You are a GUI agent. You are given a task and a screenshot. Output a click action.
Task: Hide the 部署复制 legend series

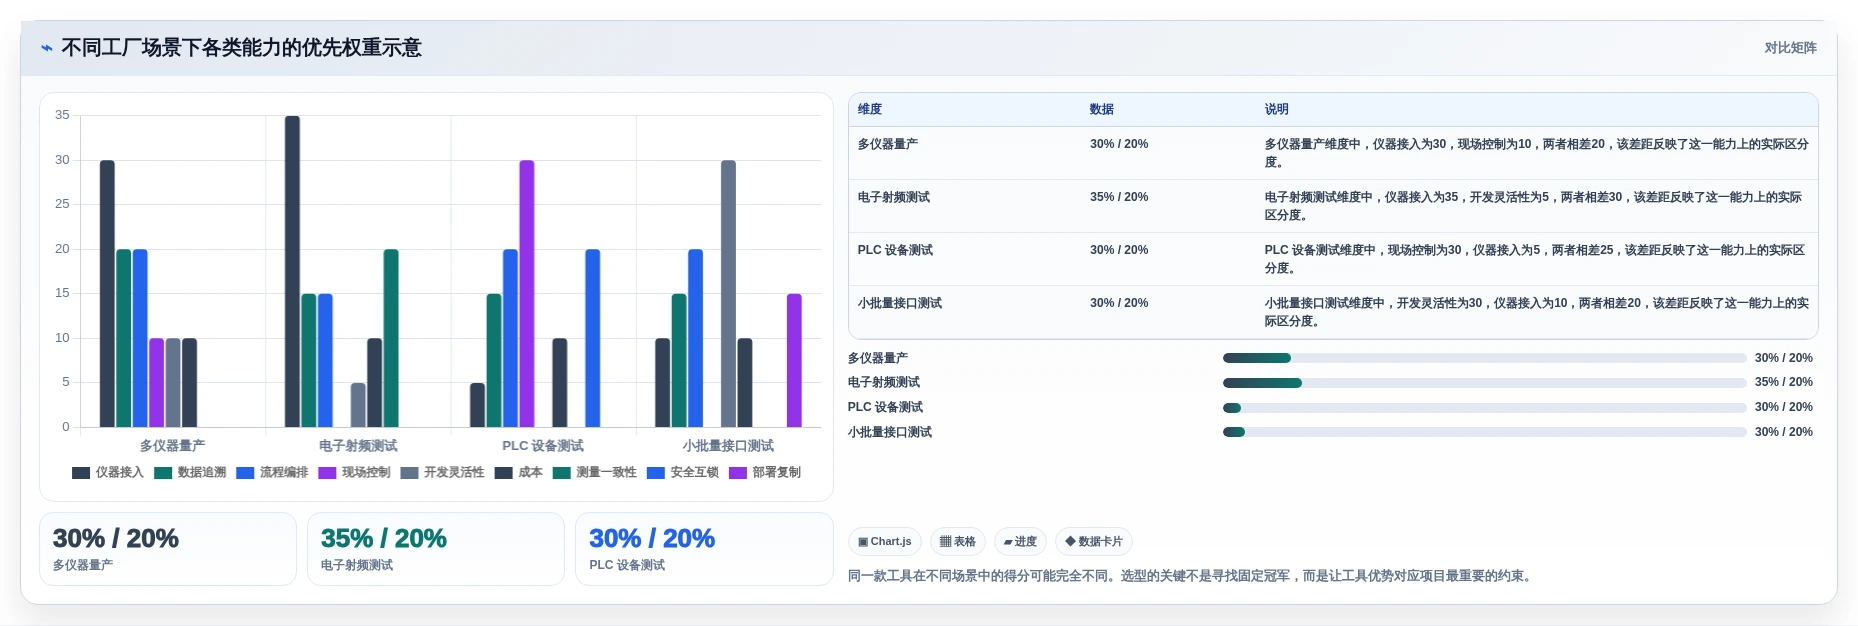(x=765, y=473)
